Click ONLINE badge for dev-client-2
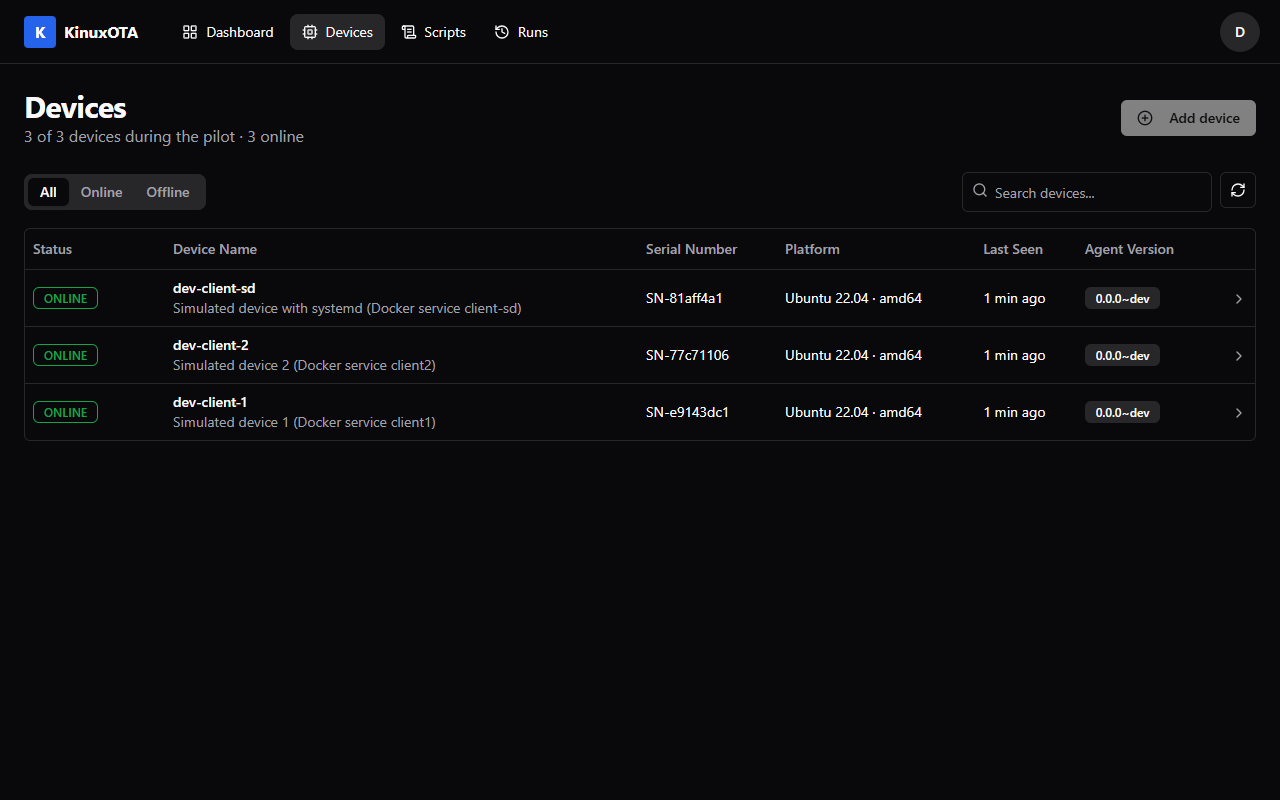The width and height of the screenshot is (1280, 800). coord(65,355)
